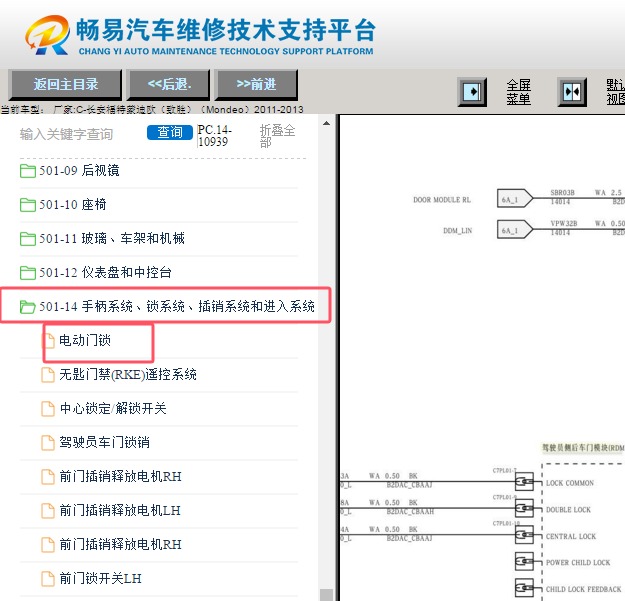Click page icon beside 前门锁开关LH

coord(48,578)
